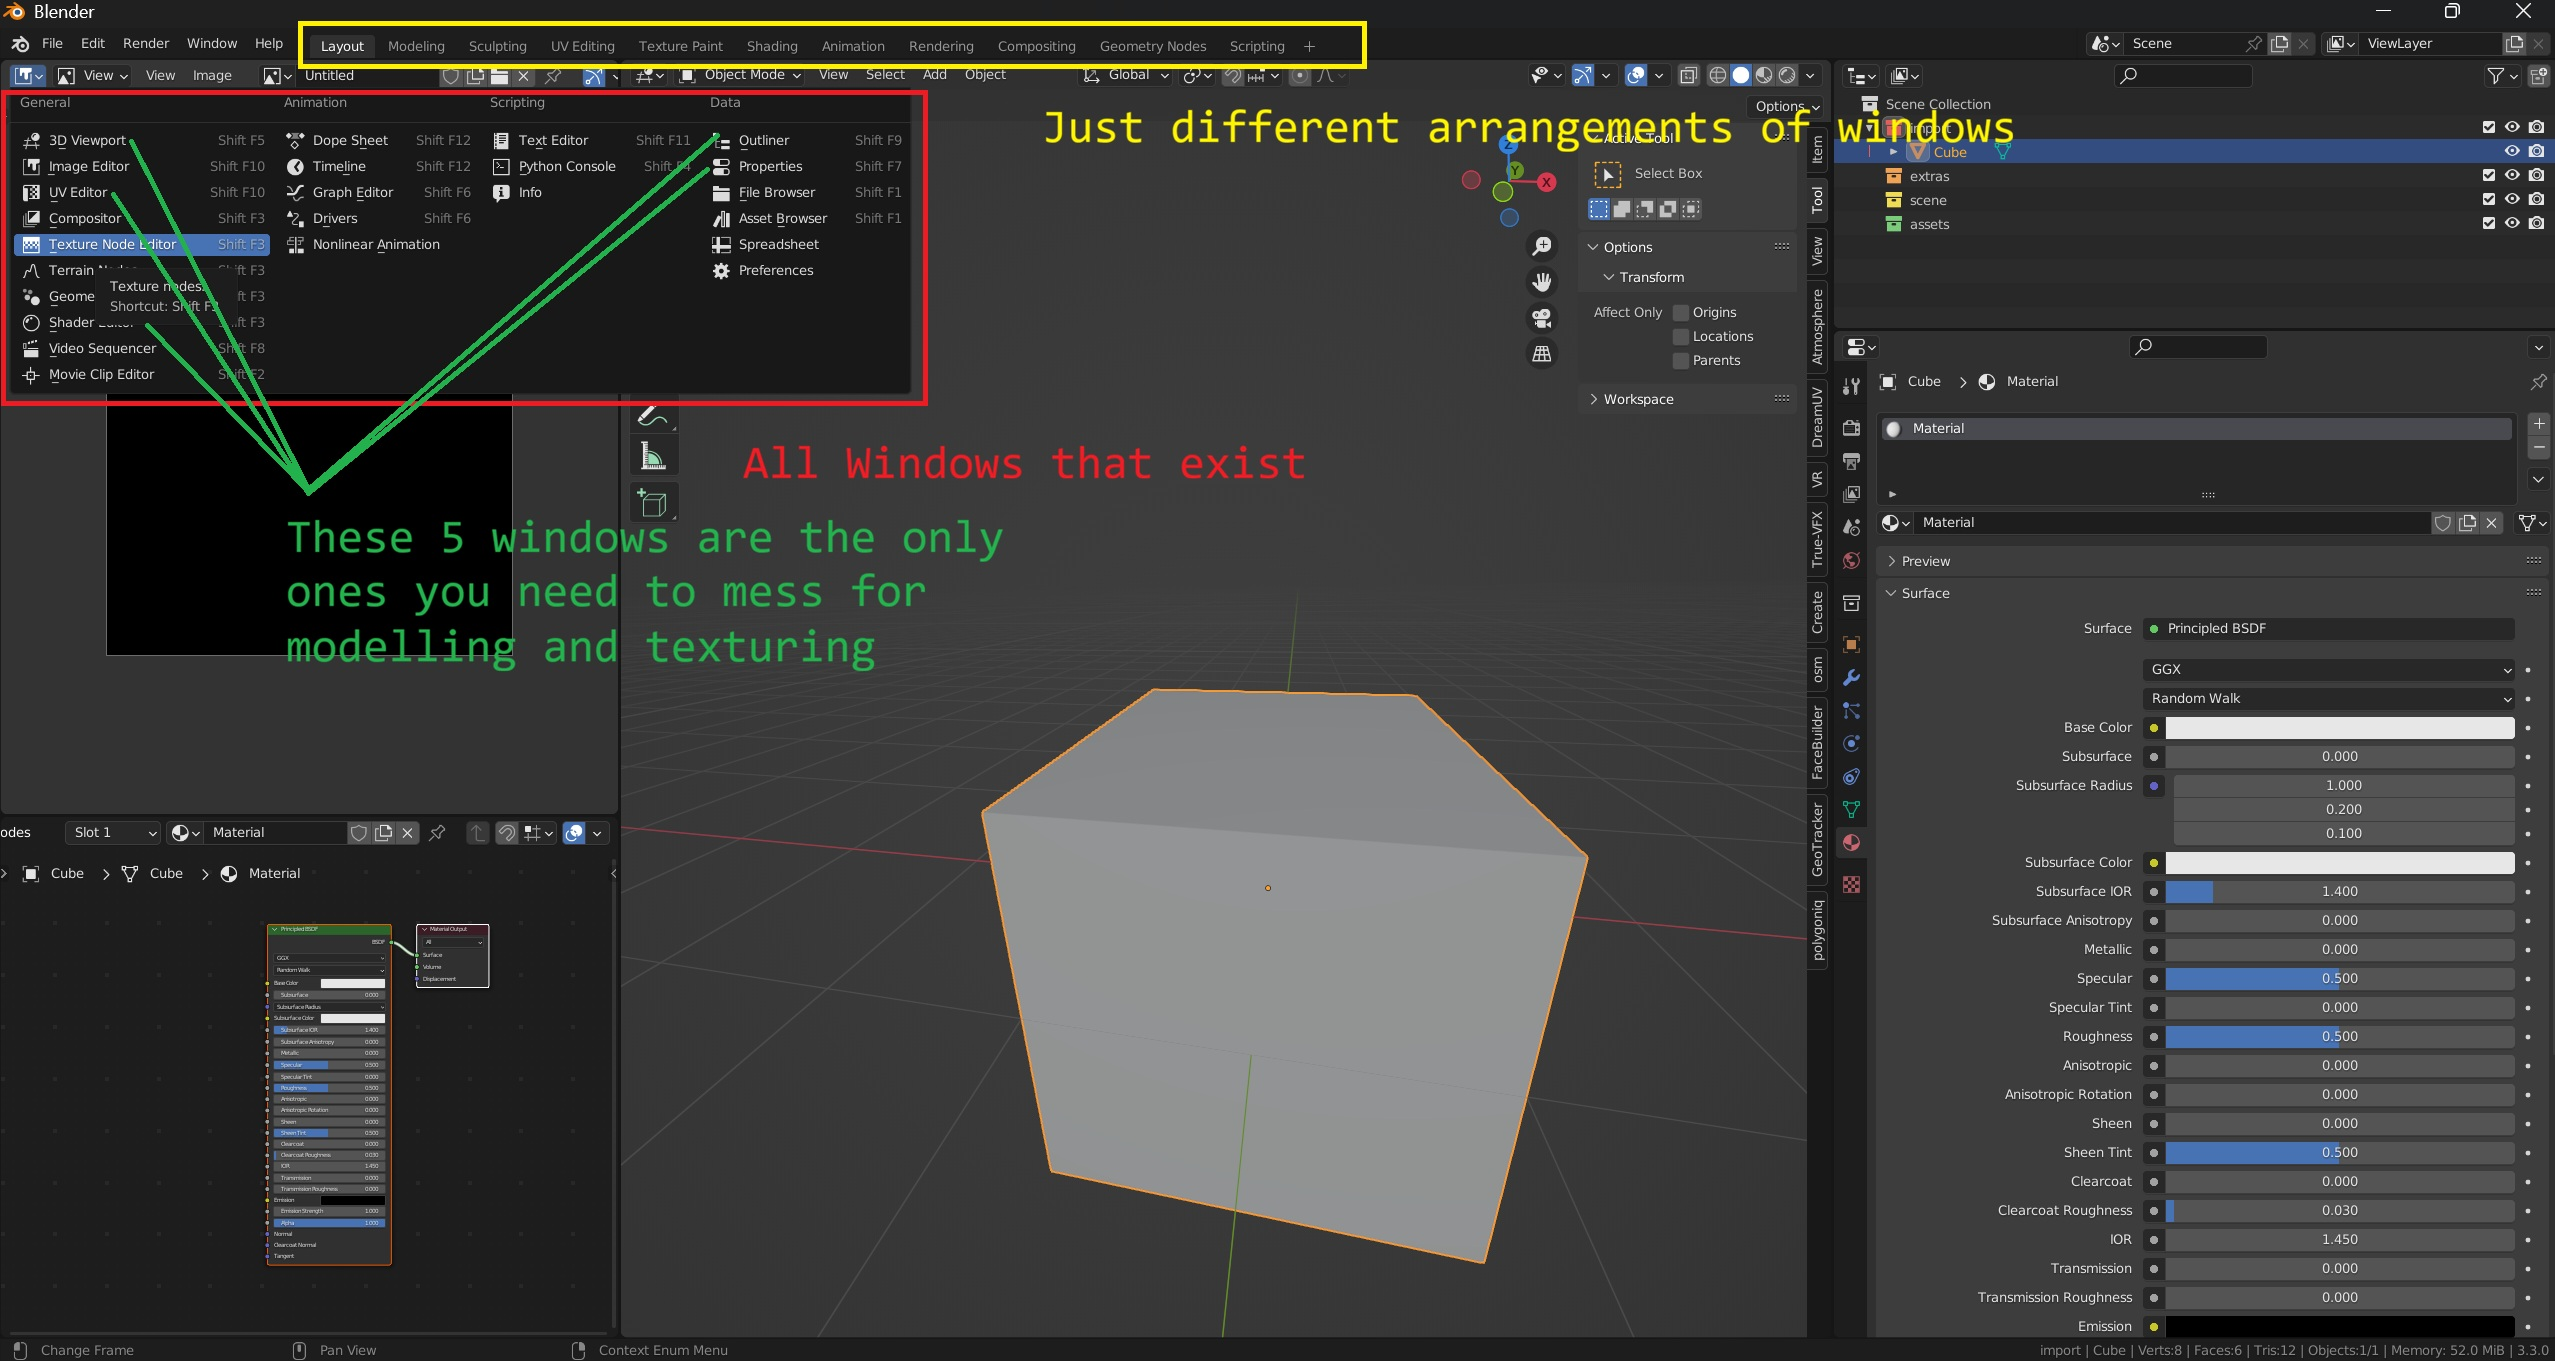Image resolution: width=2555 pixels, height=1361 pixels.
Task: Switch to the Modeling workspace tab
Action: point(416,46)
